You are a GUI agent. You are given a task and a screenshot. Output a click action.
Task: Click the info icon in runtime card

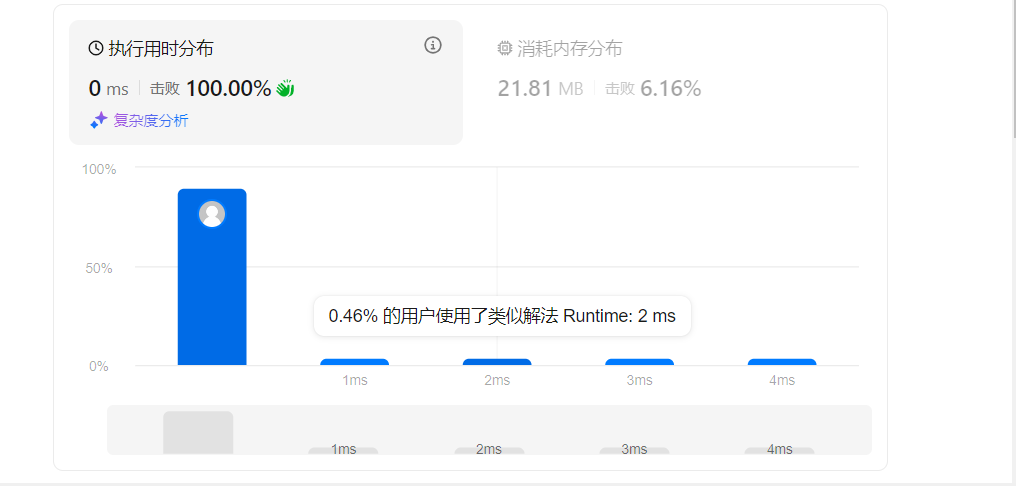[433, 45]
